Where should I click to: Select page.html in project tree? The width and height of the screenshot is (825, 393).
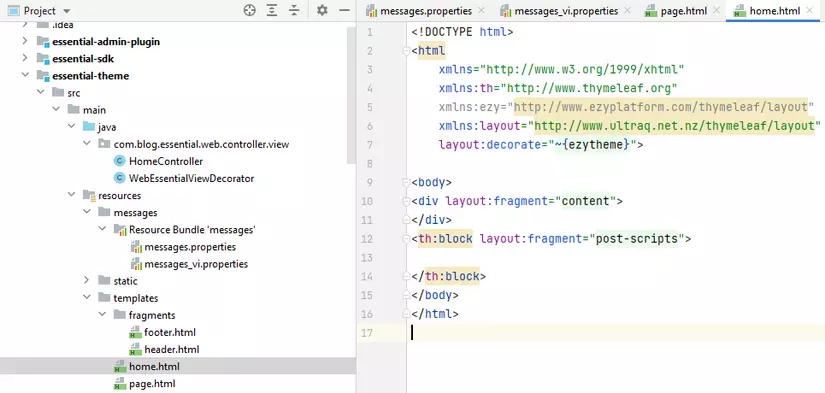coord(152,384)
